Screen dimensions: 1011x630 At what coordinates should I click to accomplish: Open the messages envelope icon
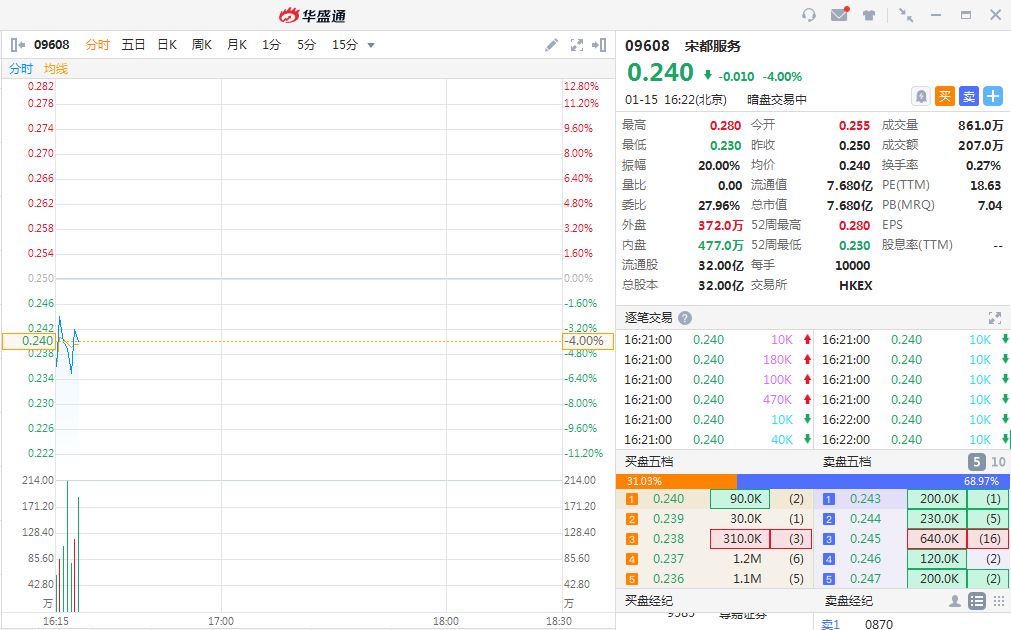(x=839, y=15)
